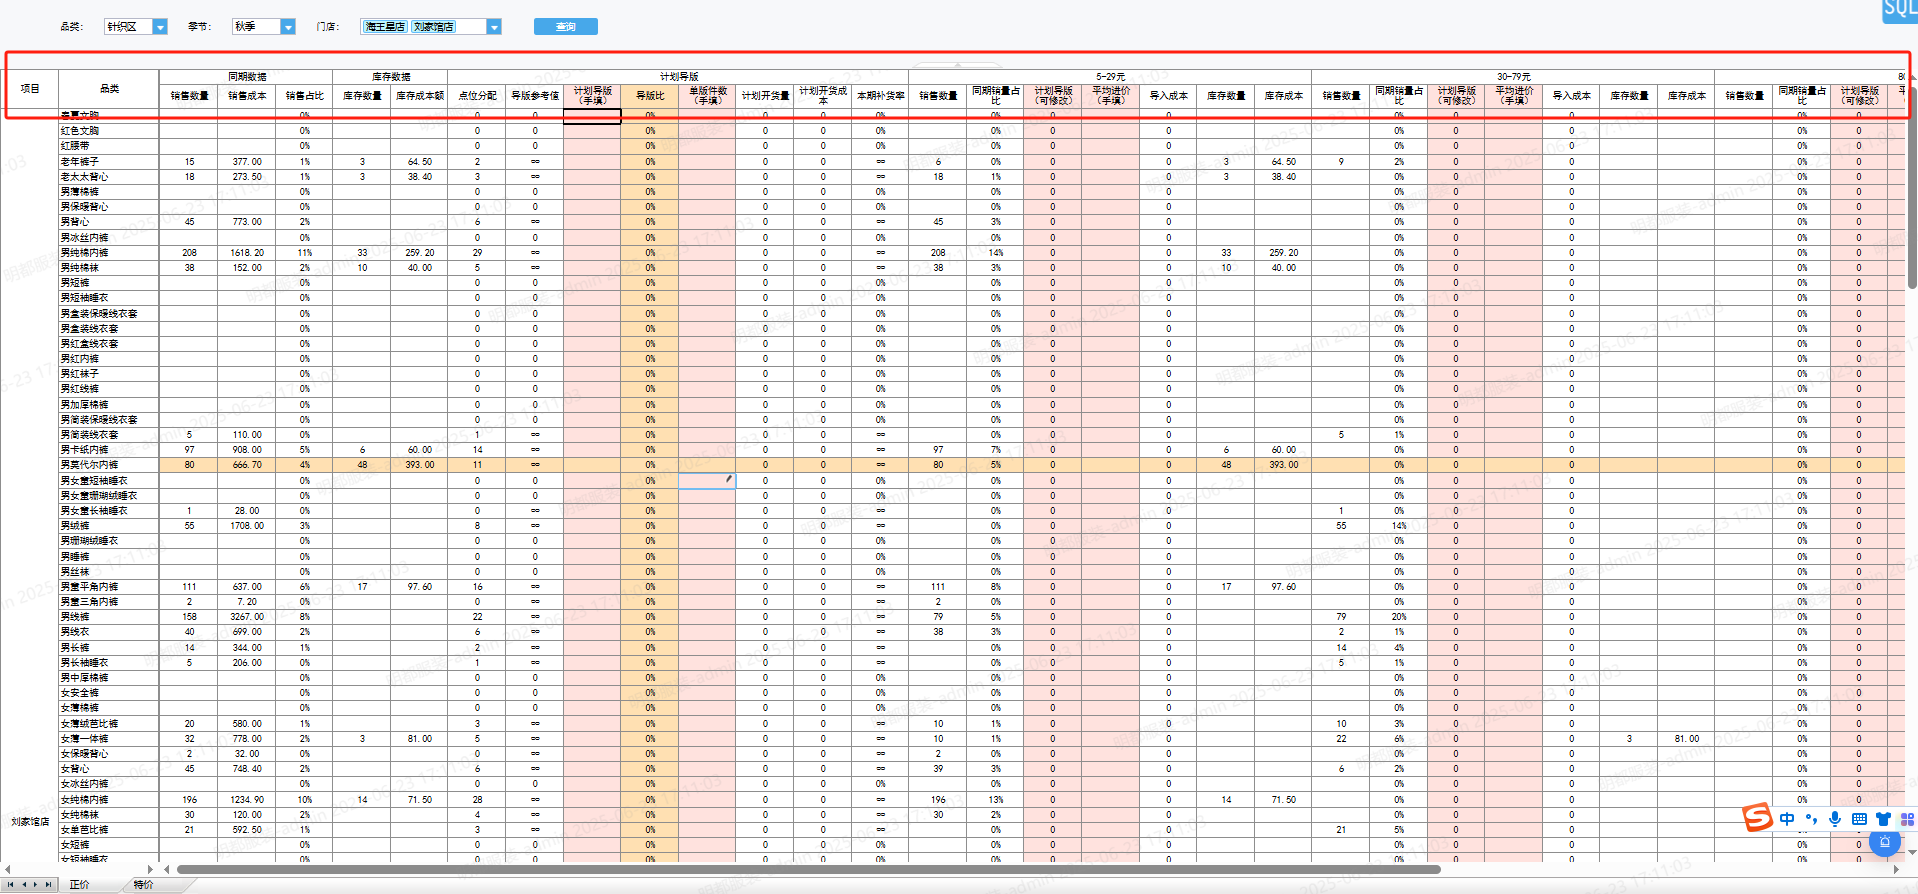Click the vertical scrollbar on the right edge
1918x894 pixels.
pos(1913,190)
